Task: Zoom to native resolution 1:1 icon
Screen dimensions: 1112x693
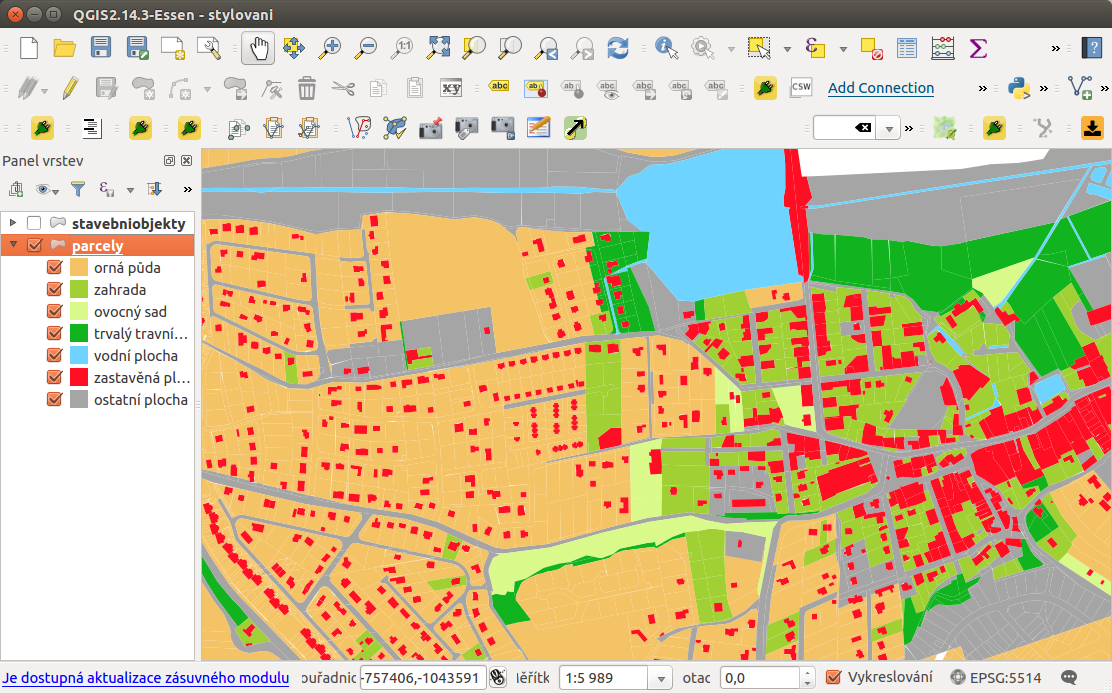Action: click(402, 48)
